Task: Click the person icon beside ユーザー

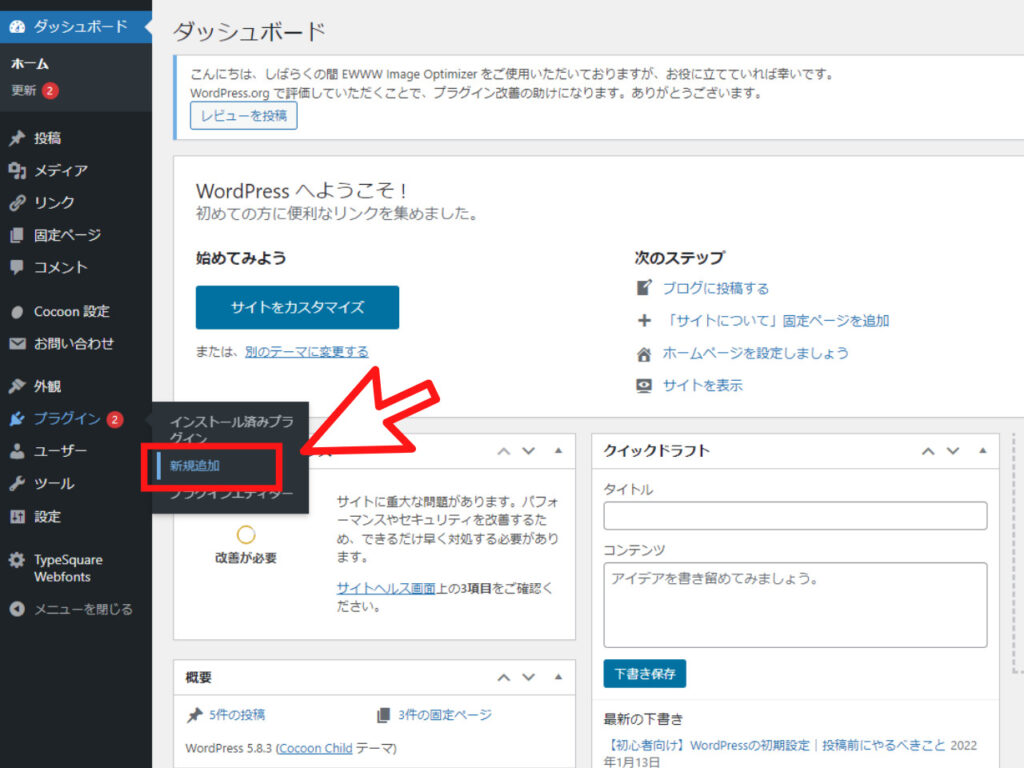Action: [17, 451]
